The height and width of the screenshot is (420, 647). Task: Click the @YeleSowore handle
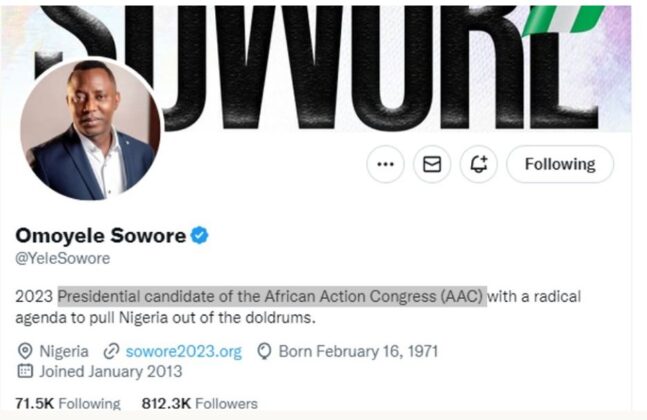tap(63, 258)
